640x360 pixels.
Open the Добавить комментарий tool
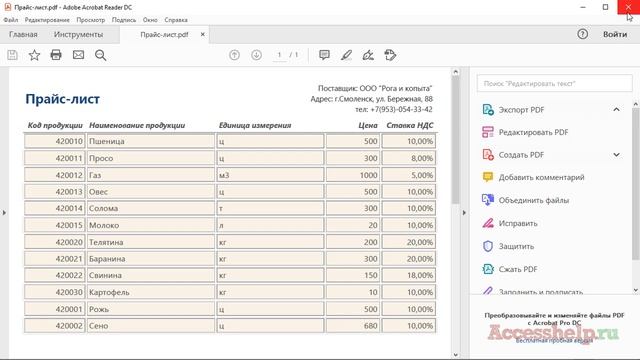[x=533, y=177]
